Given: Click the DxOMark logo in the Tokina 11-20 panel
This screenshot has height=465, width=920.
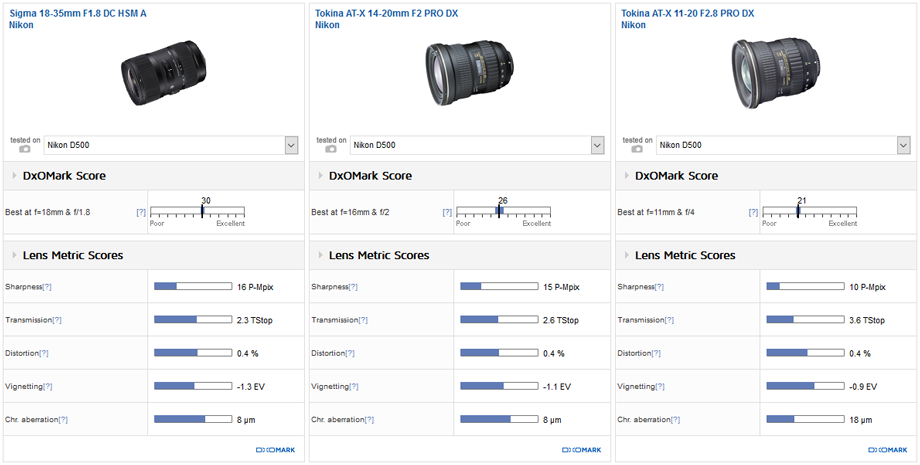Looking at the screenshot, I should (x=888, y=450).
